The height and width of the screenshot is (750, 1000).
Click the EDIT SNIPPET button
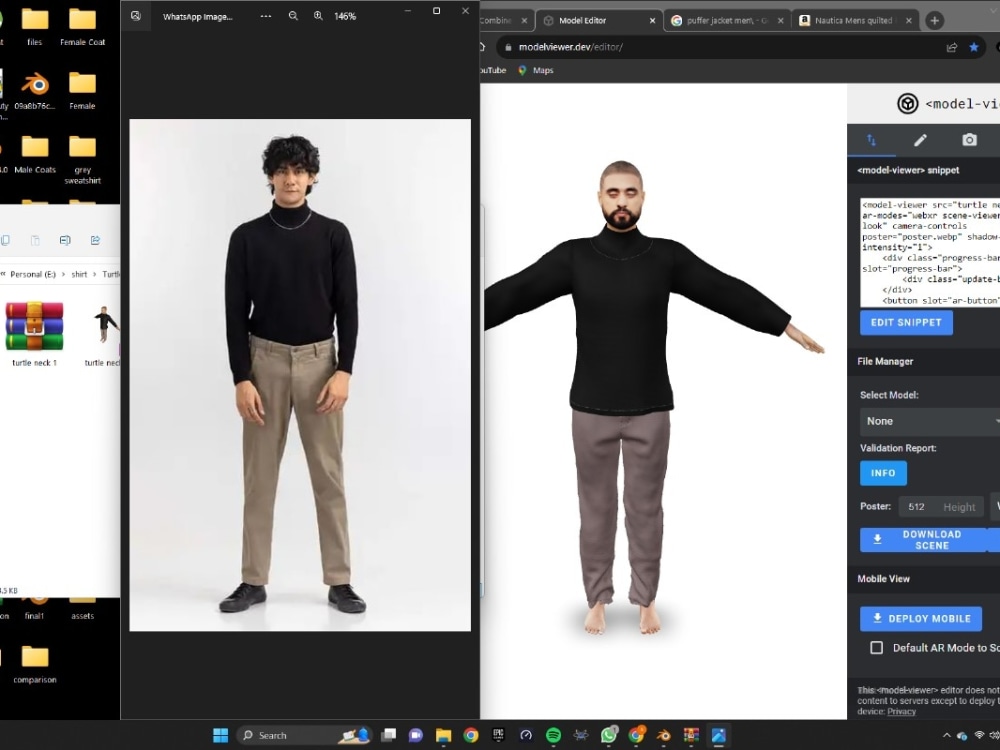click(906, 322)
